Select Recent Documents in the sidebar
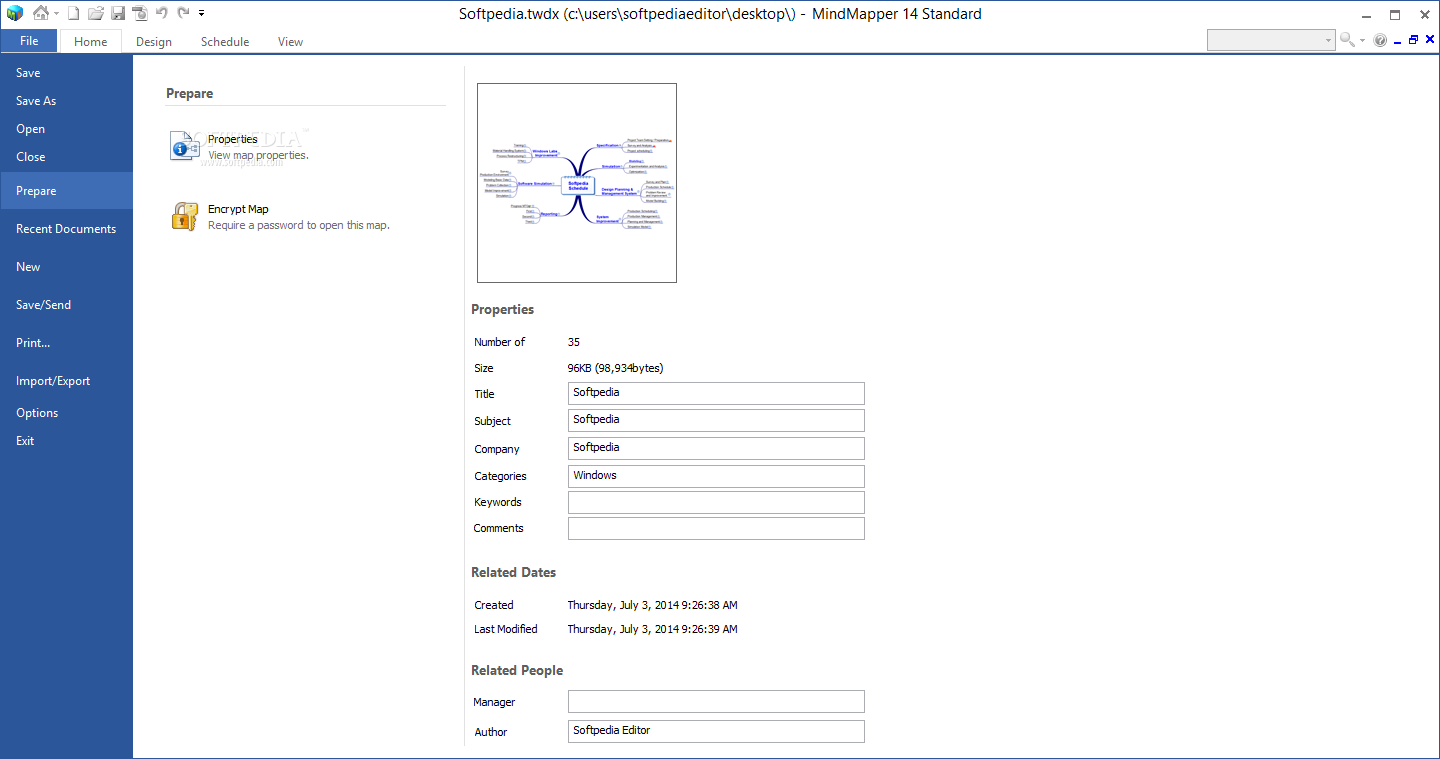This screenshot has width=1440, height=759. click(66, 229)
